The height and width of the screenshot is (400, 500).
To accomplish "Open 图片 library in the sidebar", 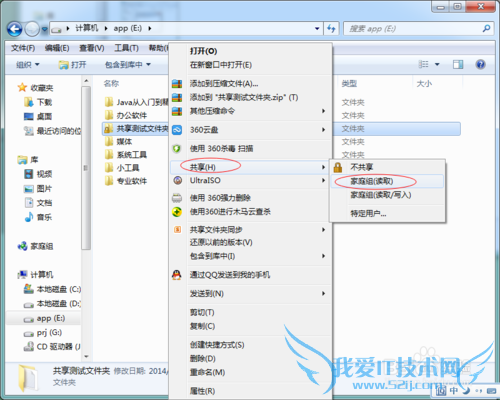I will pyautogui.click(x=44, y=189).
